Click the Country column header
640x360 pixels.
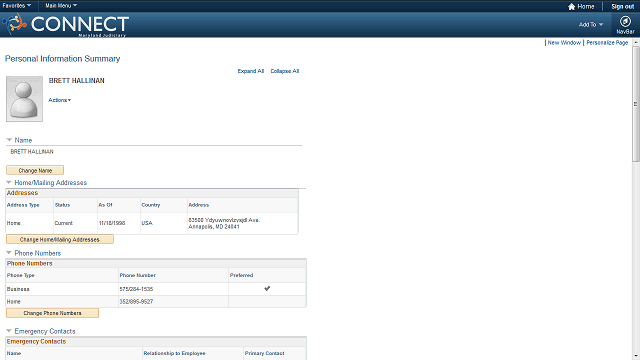click(x=151, y=205)
